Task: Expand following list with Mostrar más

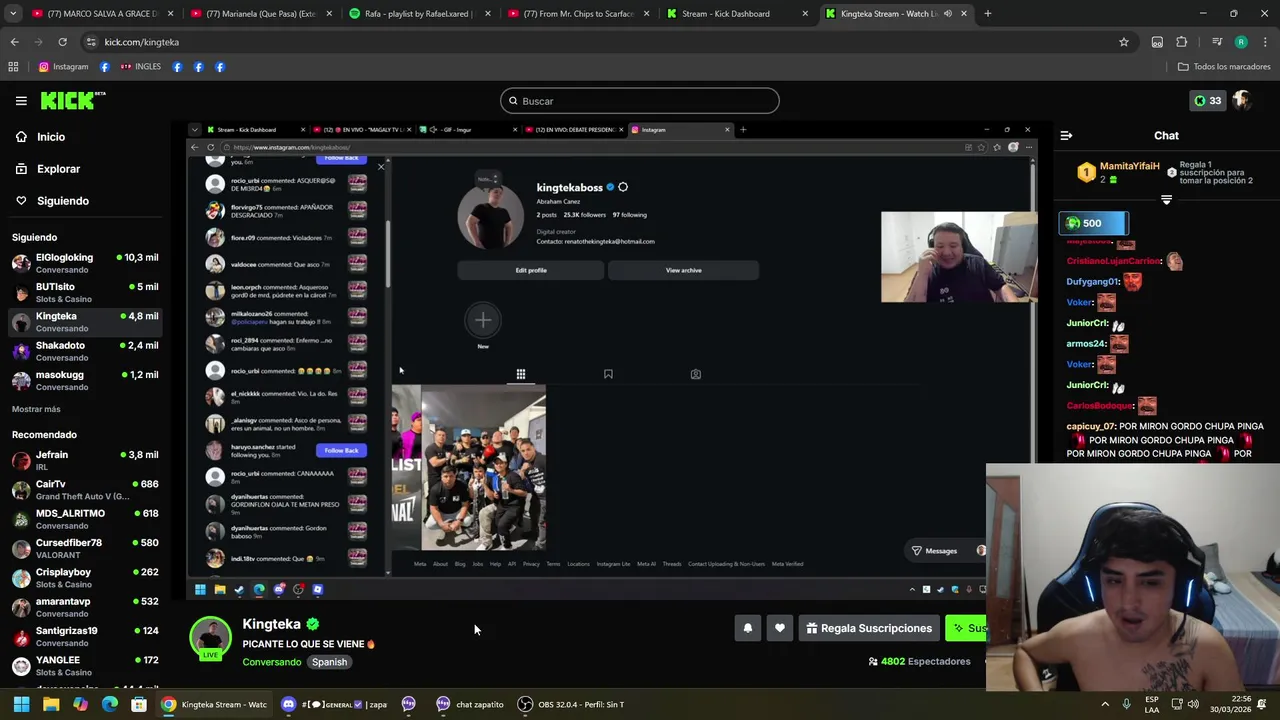Action: coord(36,409)
